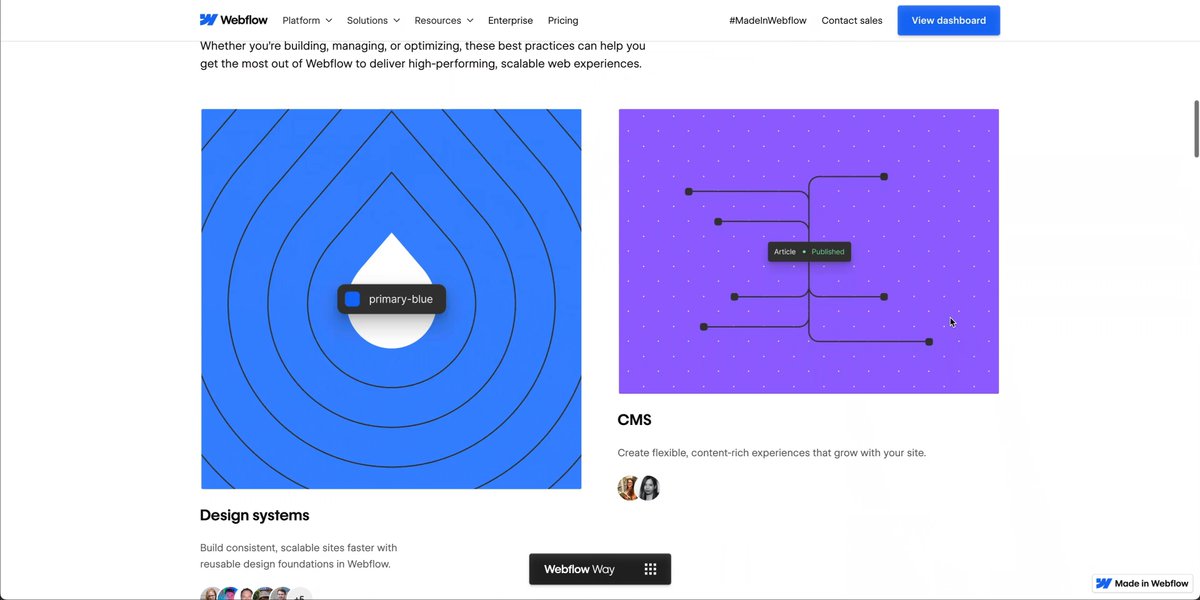Click the Webflow Way label in bottom bar

[x=579, y=569]
